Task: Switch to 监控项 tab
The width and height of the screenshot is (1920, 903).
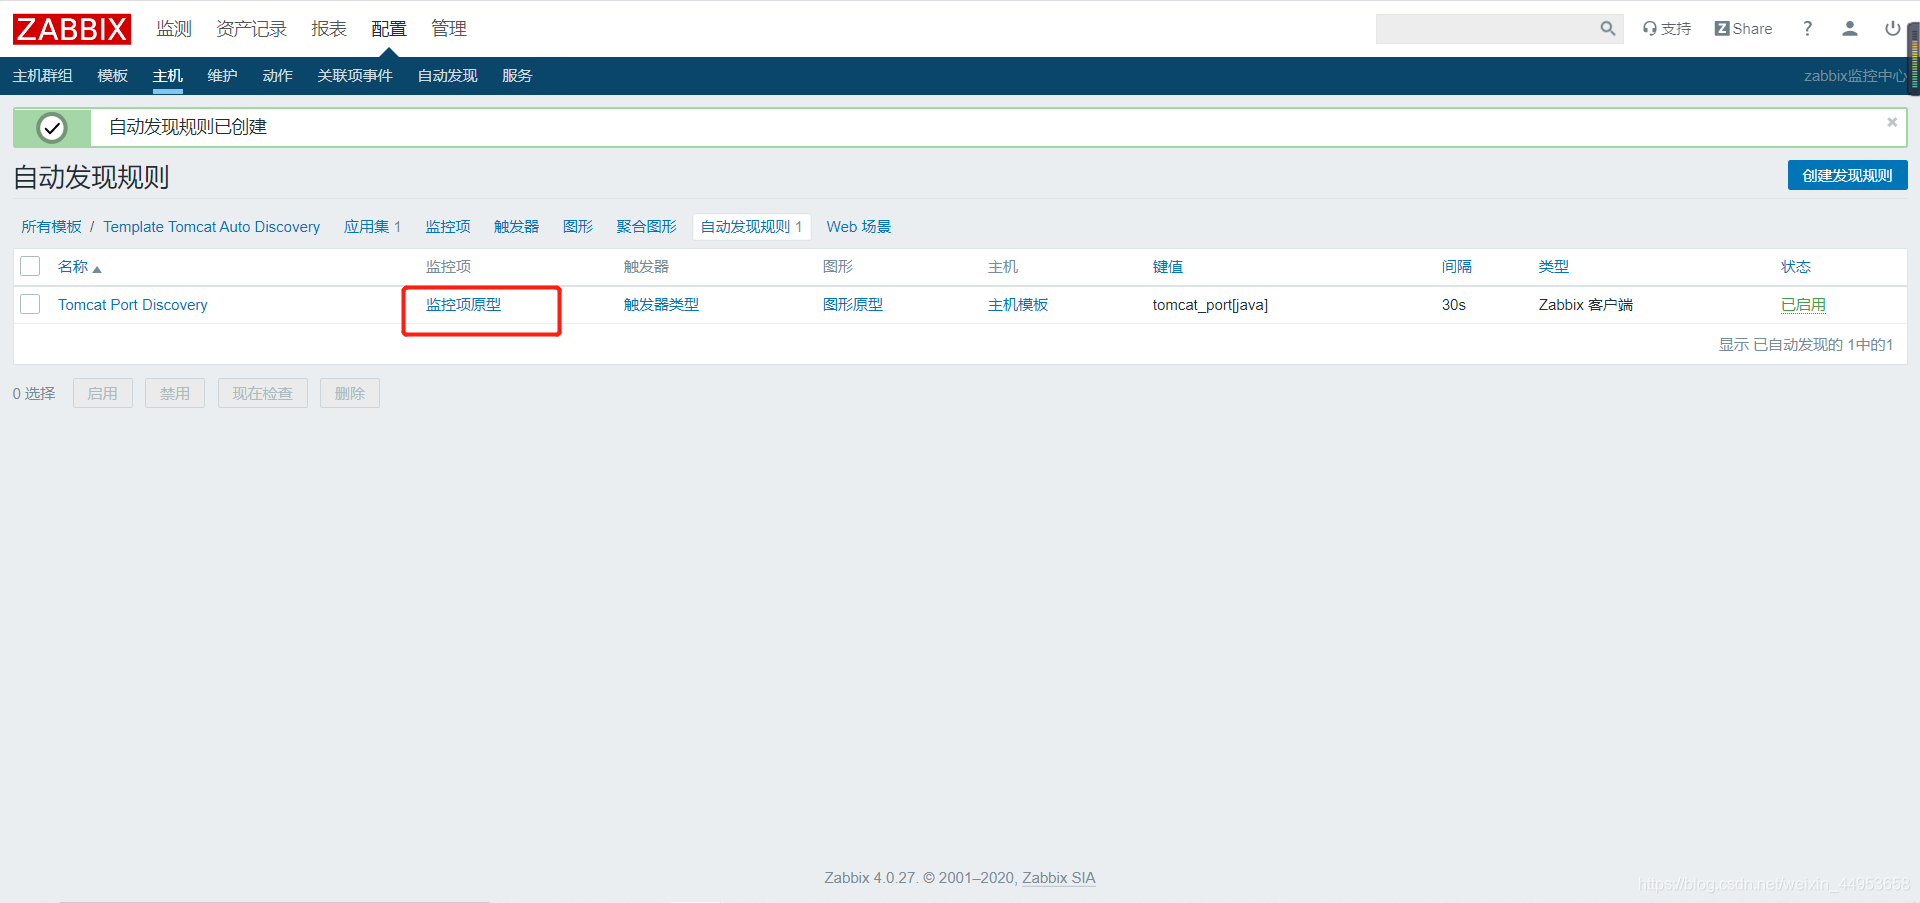Action: point(448,227)
